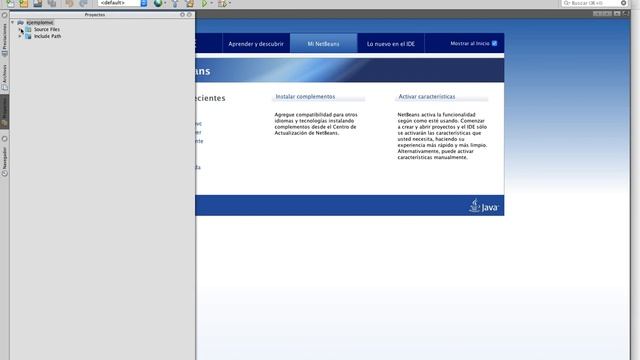Viewport: 640px width, 360px height.
Task: Select Source Files in project tree
Action: click(x=47, y=29)
